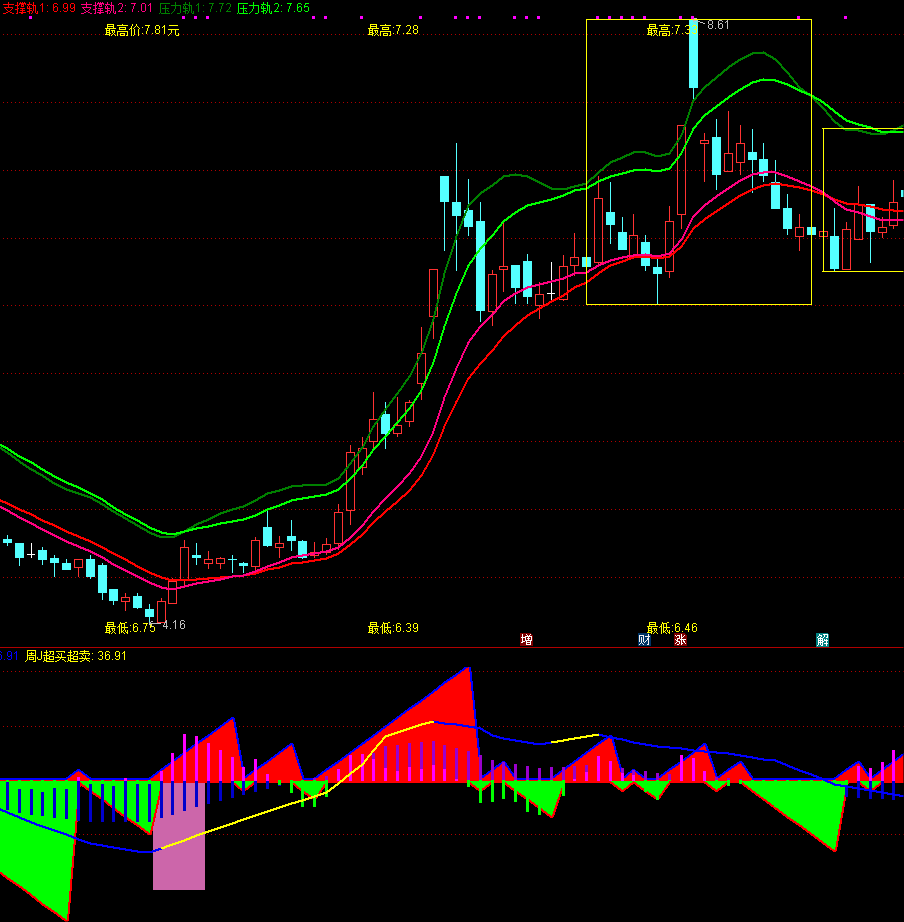Click the 最低:6.39 annotation

(393, 628)
